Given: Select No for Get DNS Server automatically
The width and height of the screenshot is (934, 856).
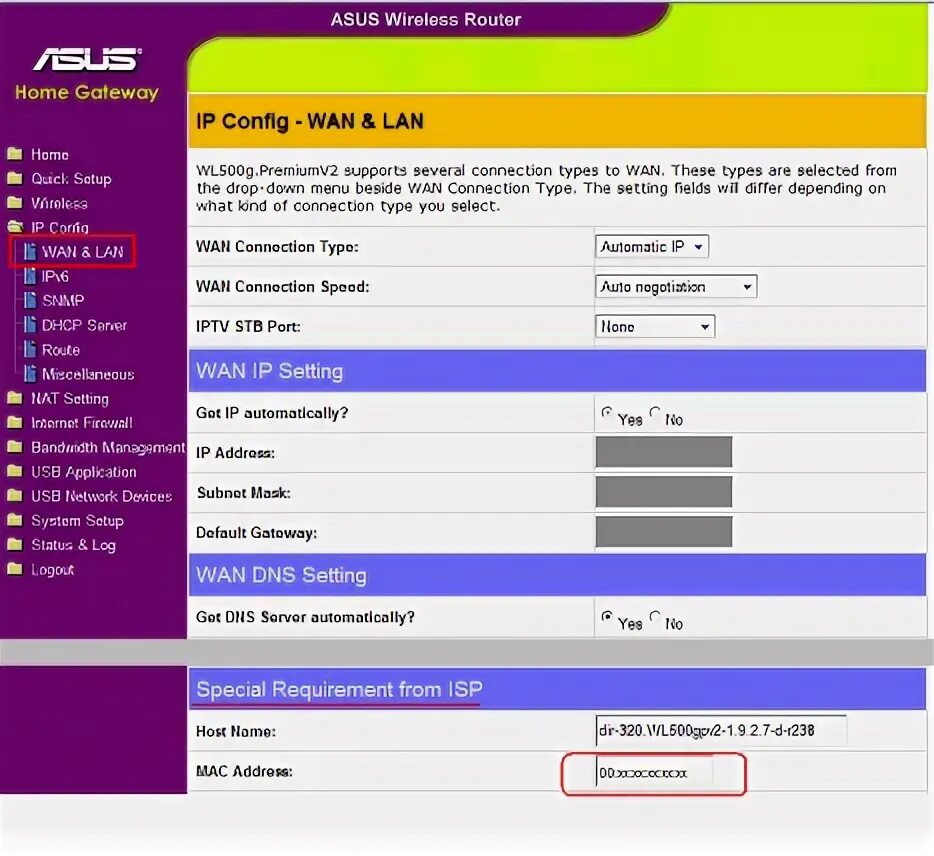Looking at the screenshot, I should 655,617.
